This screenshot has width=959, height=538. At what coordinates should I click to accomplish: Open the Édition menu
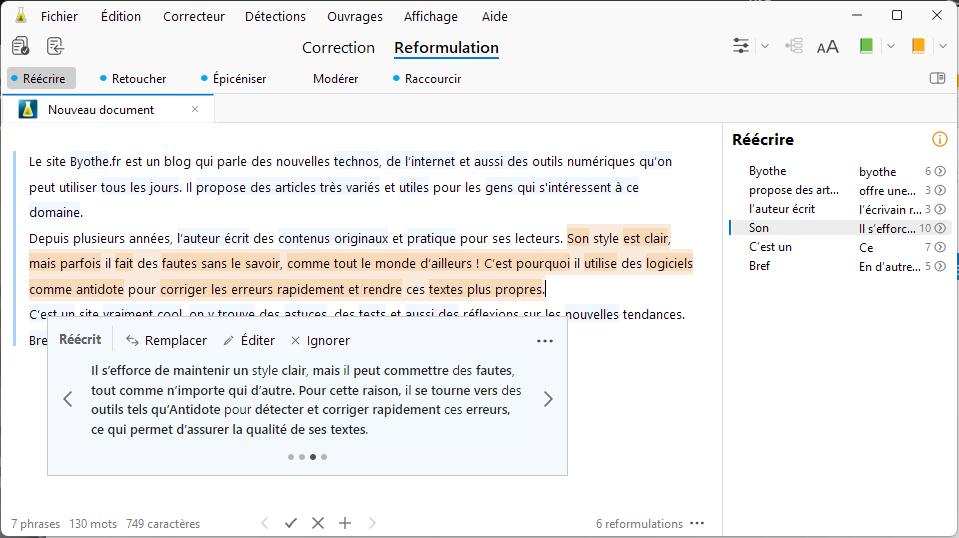(x=120, y=17)
